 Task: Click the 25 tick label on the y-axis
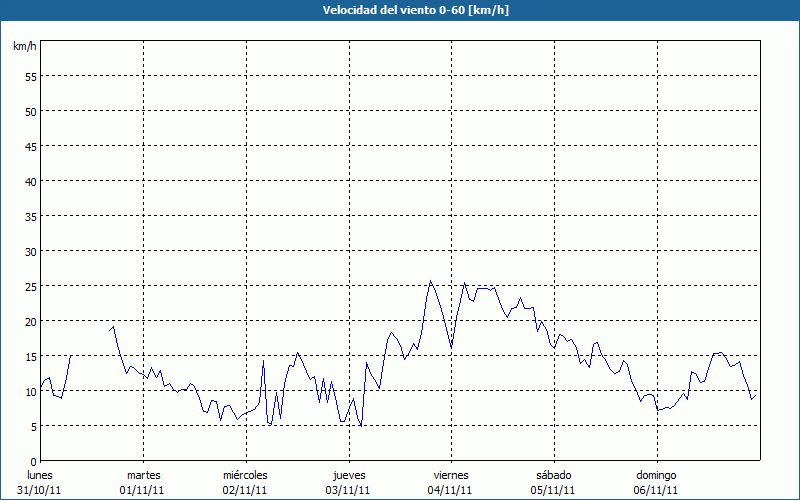tap(31, 286)
